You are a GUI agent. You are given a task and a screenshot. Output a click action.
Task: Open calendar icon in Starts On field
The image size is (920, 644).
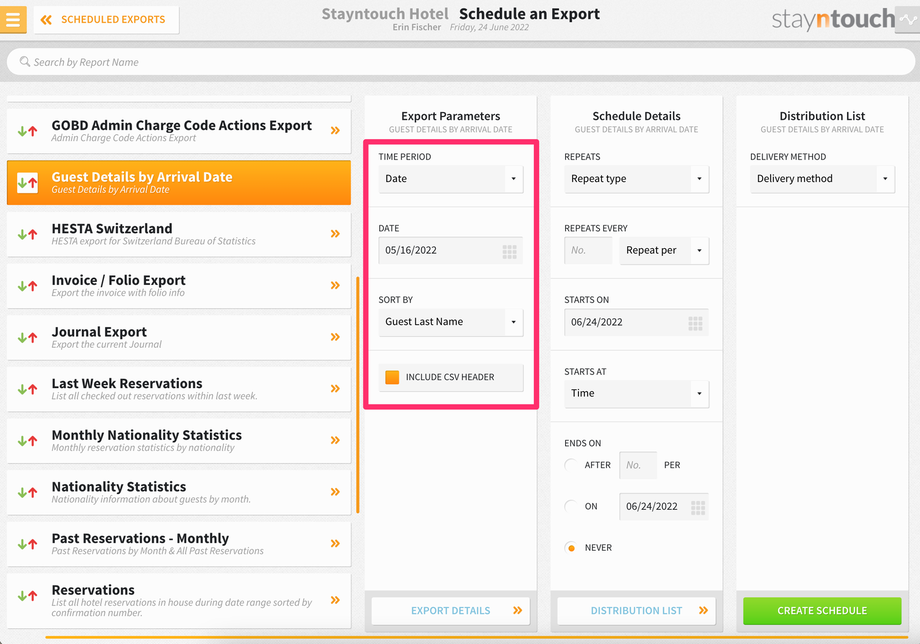(695, 324)
